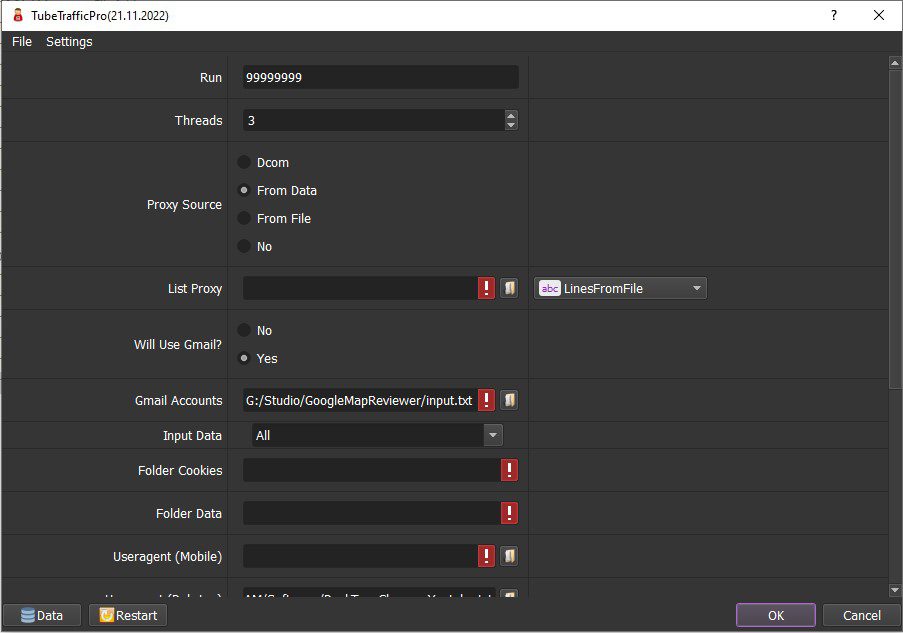Click the Gmail Accounts red warning icon
The width and height of the screenshot is (903, 633).
(486, 400)
